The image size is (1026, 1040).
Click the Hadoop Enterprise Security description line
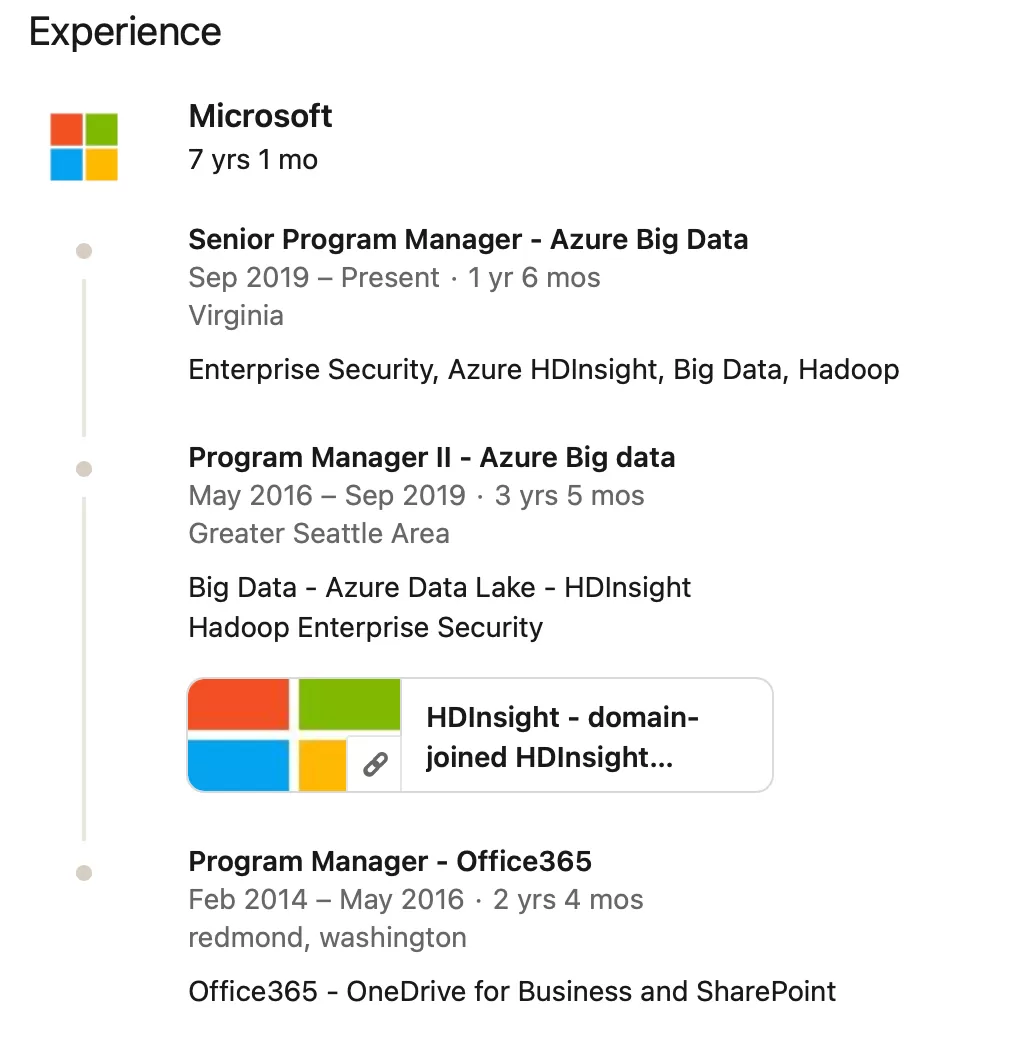coord(365,627)
